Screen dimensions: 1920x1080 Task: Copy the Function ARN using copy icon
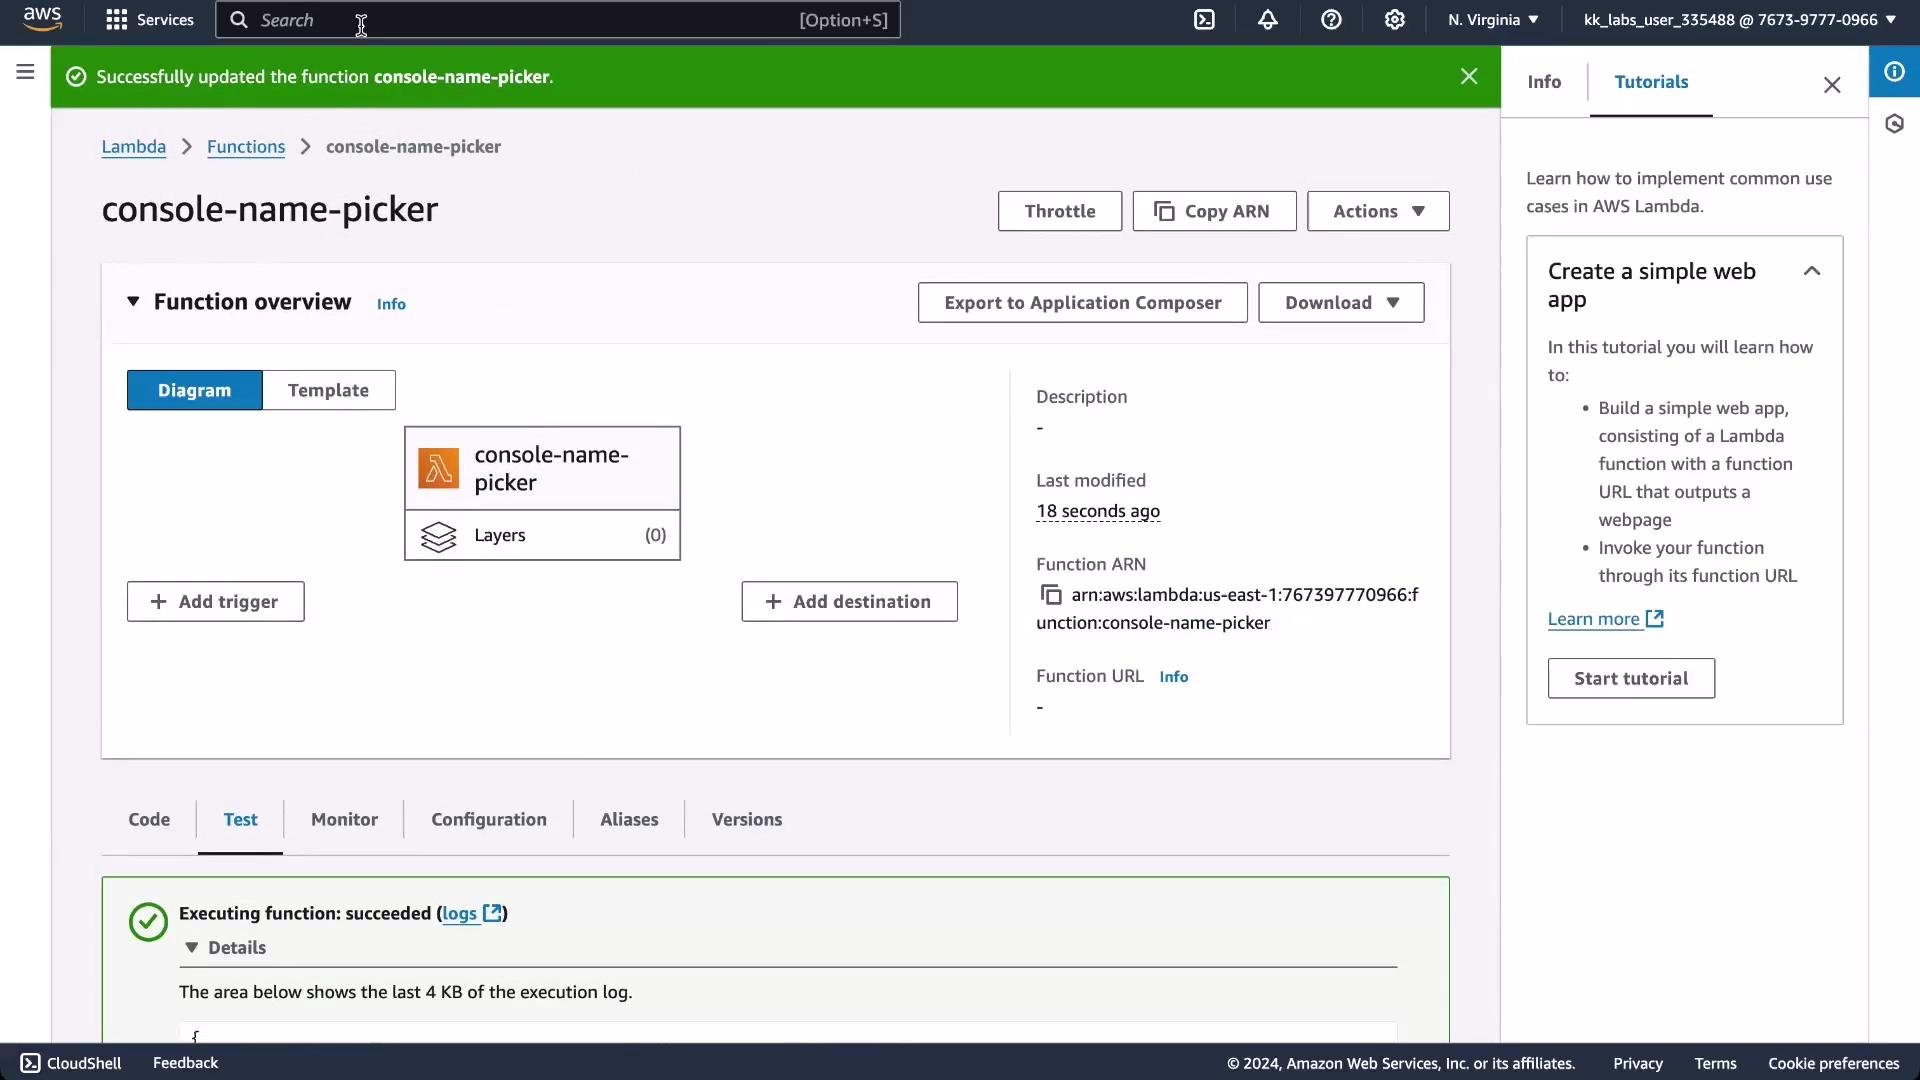tap(1050, 595)
